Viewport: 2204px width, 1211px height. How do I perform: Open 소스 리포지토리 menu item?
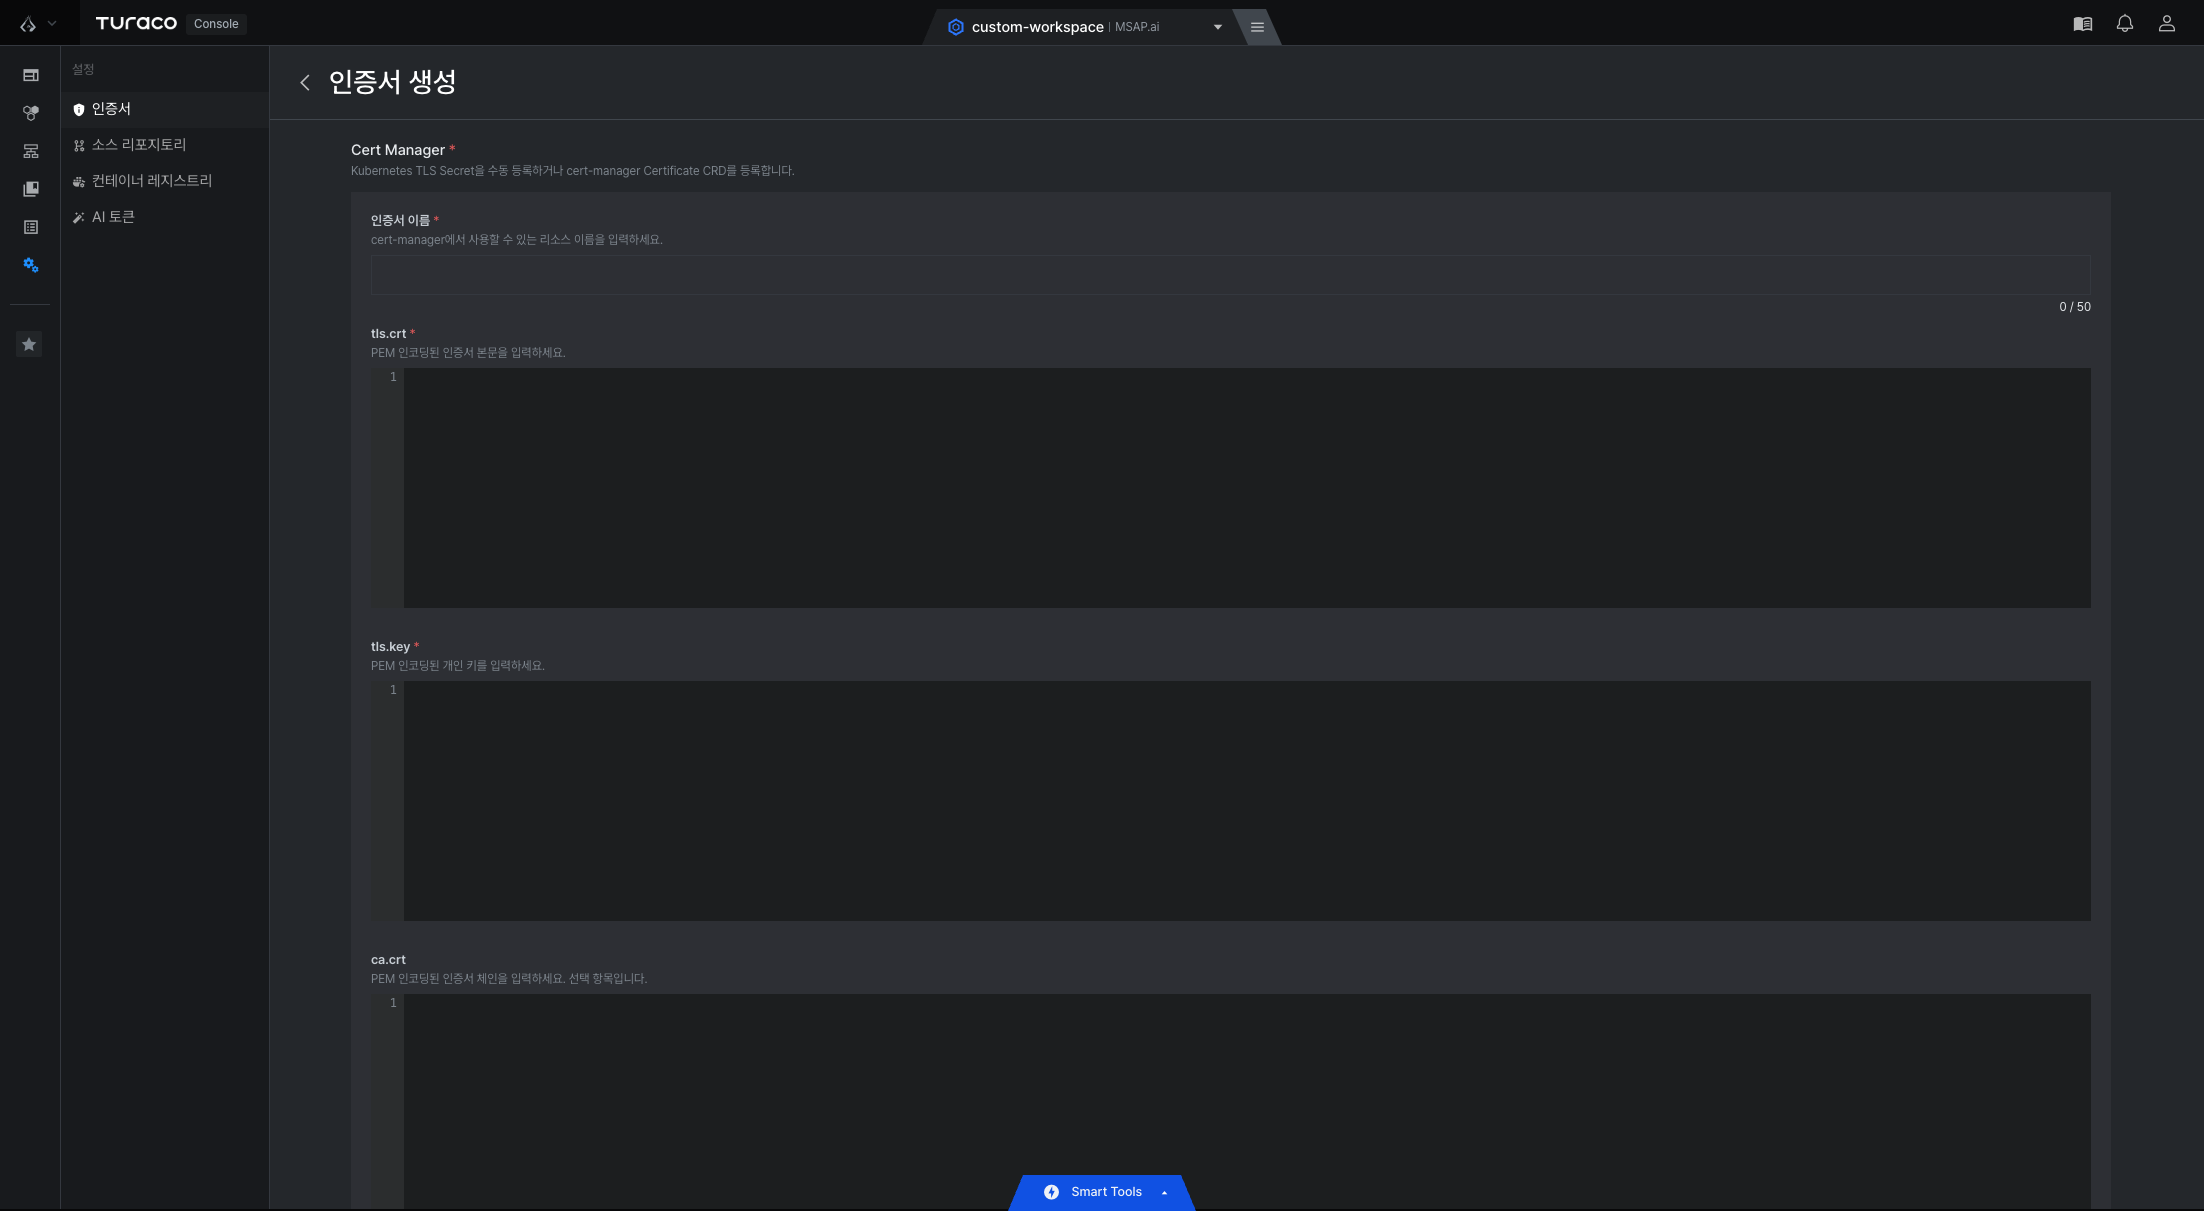tap(165, 145)
